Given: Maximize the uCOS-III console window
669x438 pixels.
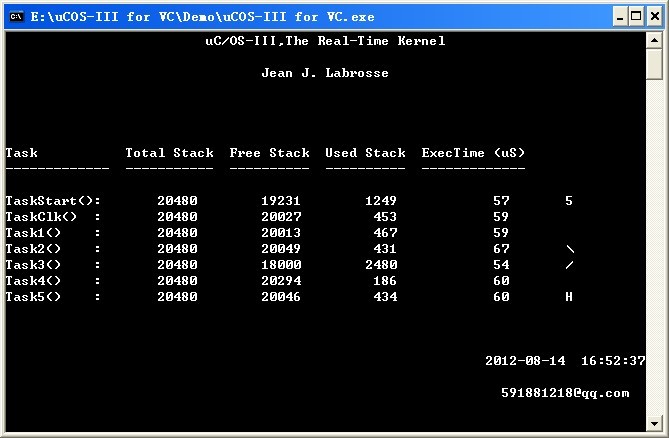Looking at the screenshot, I should [x=636, y=17].
